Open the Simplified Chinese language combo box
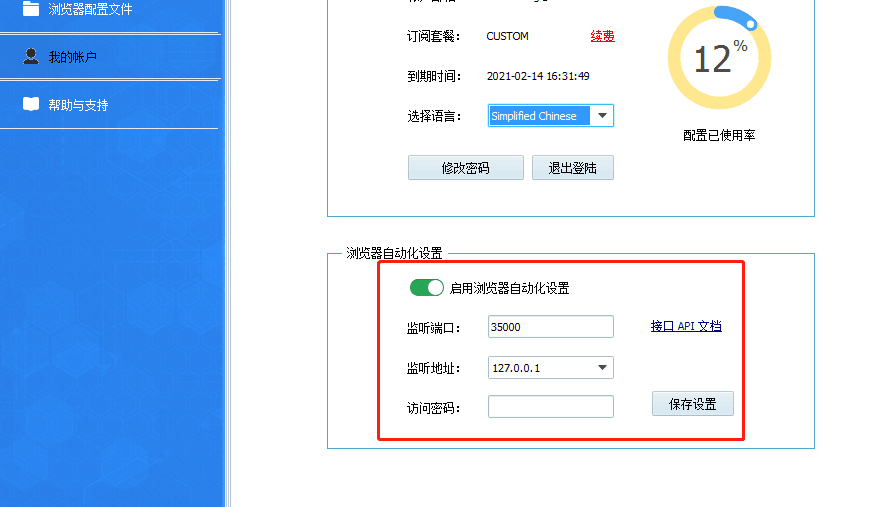 pos(540,116)
